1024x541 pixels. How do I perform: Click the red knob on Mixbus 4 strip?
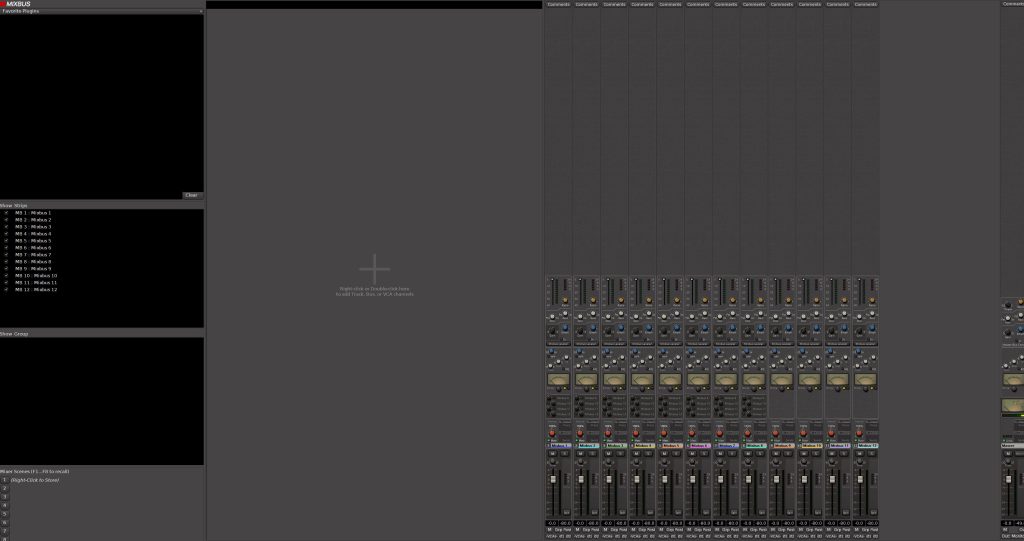635,433
